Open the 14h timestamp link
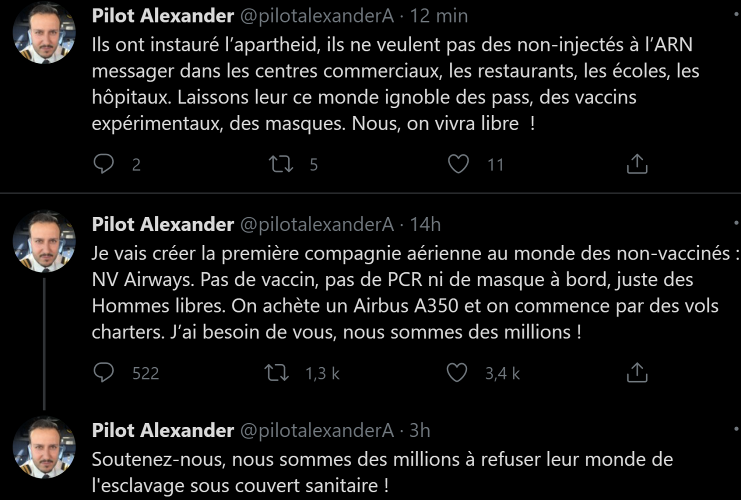The image size is (741, 500). (x=426, y=225)
